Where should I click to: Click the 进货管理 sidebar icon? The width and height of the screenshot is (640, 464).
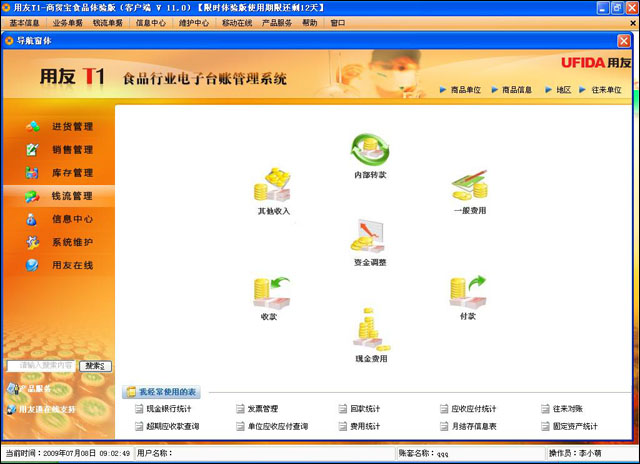[x=33, y=127]
